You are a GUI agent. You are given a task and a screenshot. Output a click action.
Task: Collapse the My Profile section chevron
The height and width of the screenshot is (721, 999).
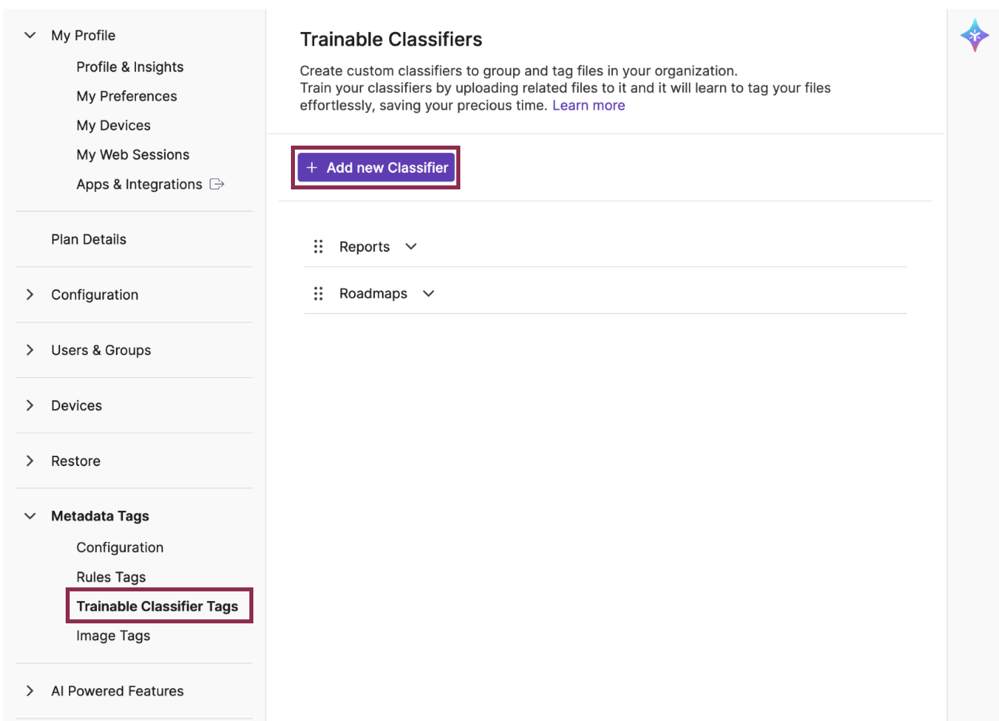coord(30,35)
